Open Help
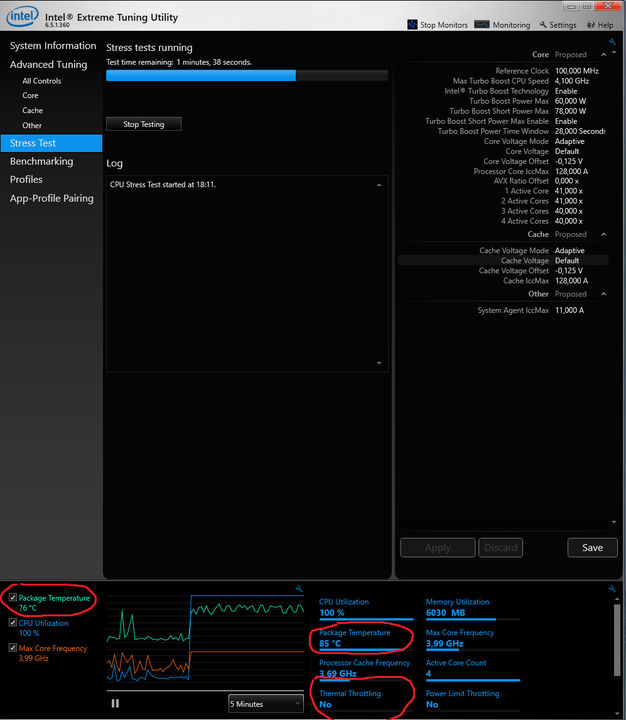 coord(600,25)
